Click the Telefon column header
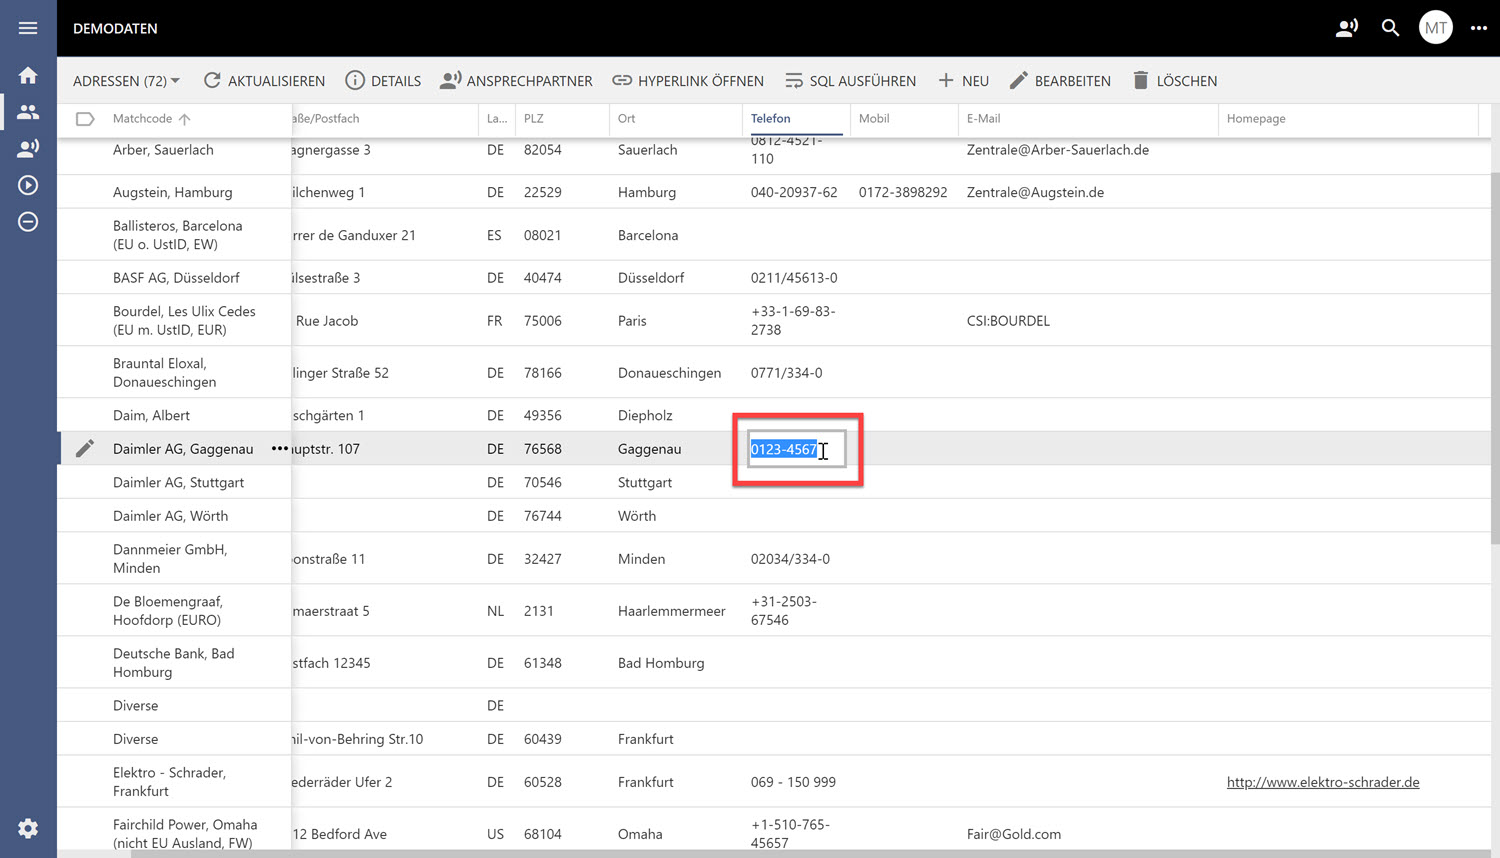This screenshot has height=858, width=1500. click(x=770, y=119)
